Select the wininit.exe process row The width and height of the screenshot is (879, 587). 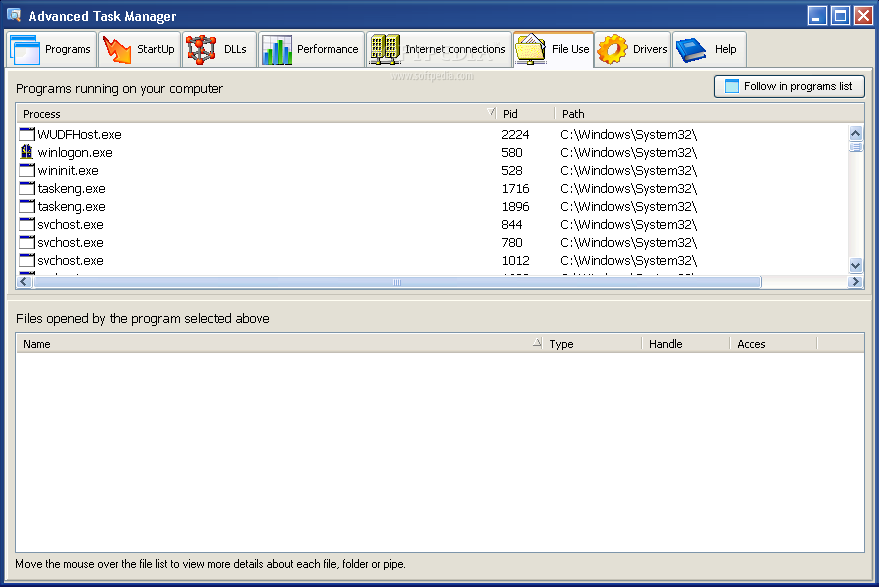click(x=433, y=170)
